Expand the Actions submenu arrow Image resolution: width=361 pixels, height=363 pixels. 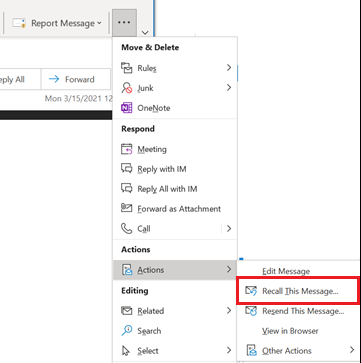point(229,269)
